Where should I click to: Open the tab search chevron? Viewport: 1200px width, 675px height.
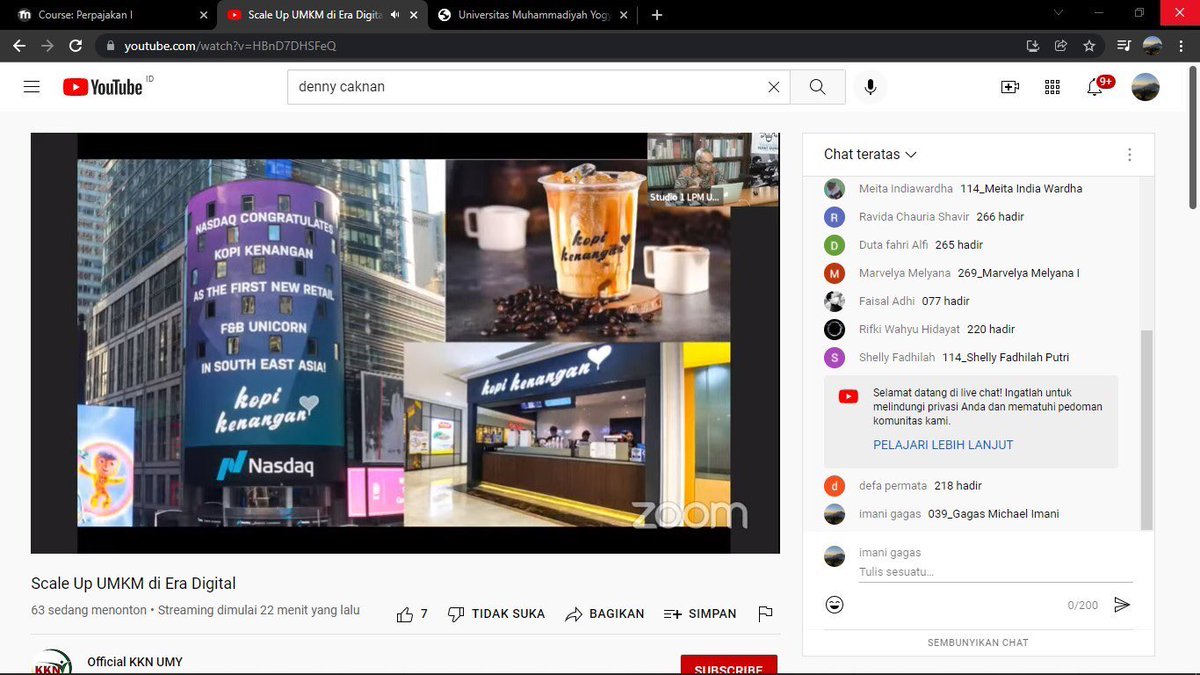coord(1059,13)
